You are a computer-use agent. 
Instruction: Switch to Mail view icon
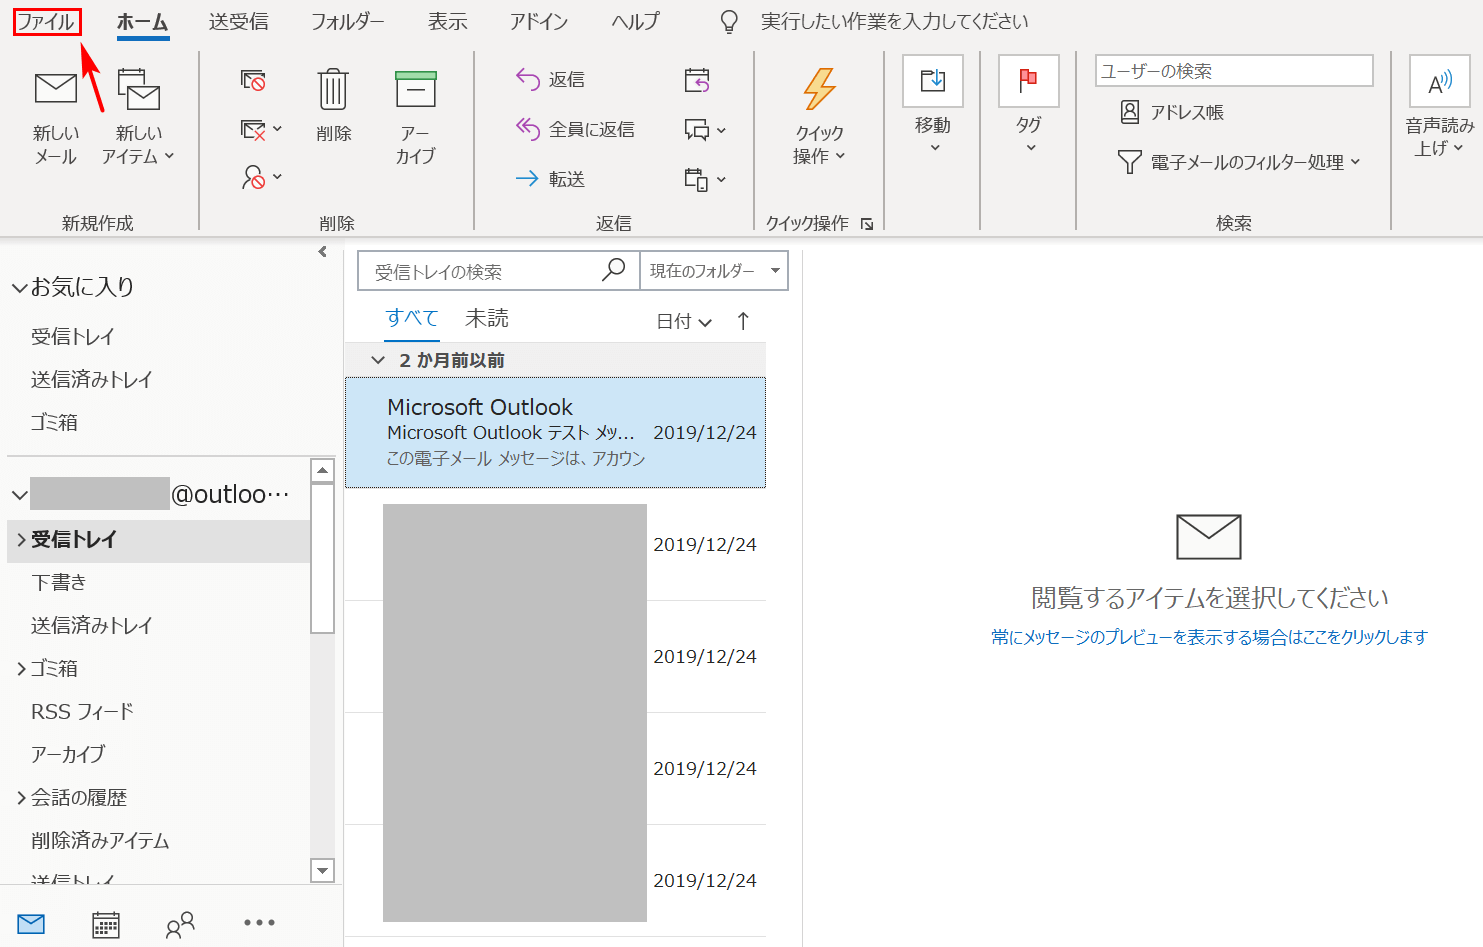(31, 924)
